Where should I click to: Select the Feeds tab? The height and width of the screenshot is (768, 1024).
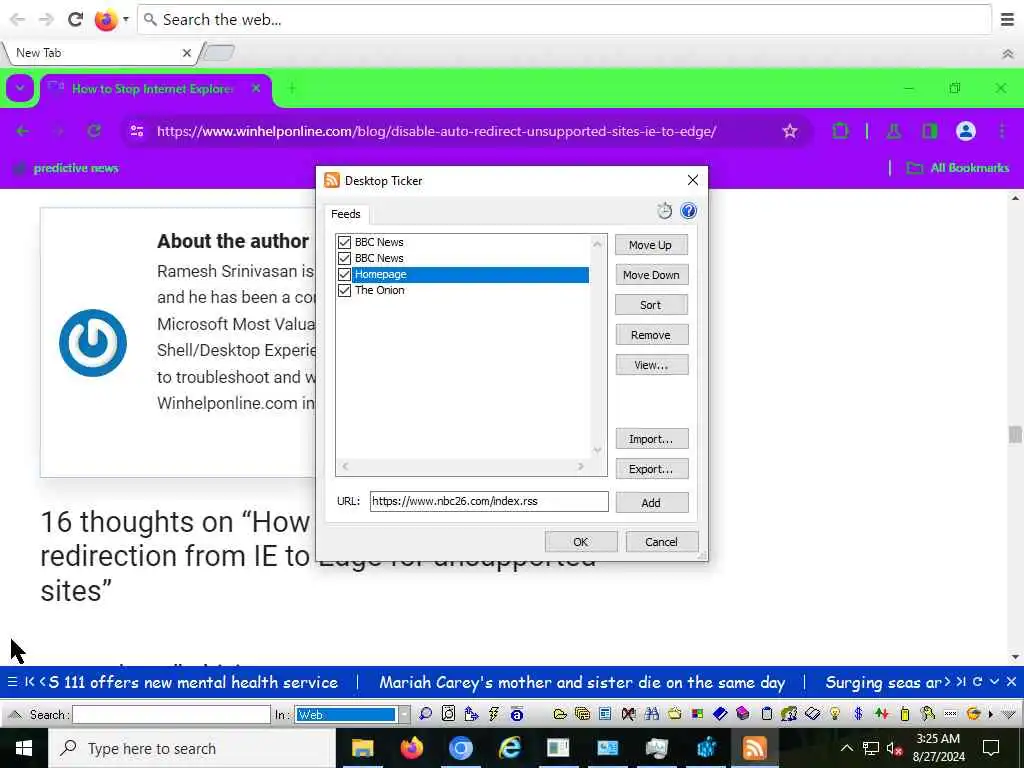pyautogui.click(x=345, y=214)
